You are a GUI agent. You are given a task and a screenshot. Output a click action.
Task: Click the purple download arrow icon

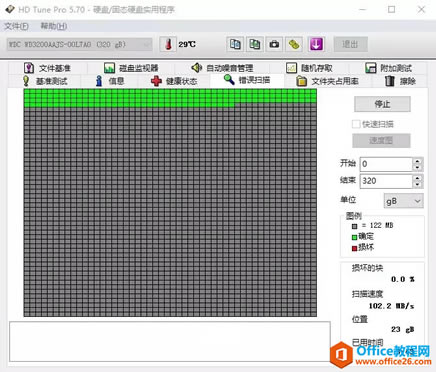316,44
